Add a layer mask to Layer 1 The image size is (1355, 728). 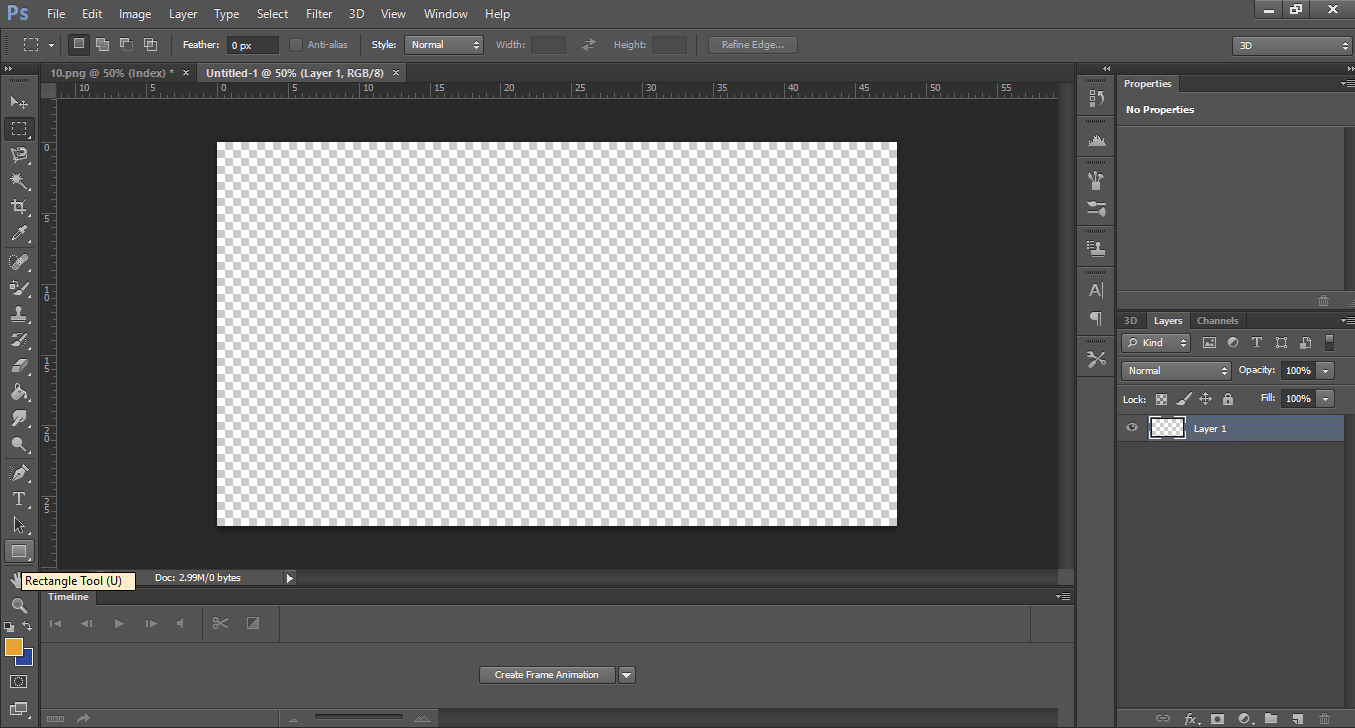pyautogui.click(x=1217, y=718)
